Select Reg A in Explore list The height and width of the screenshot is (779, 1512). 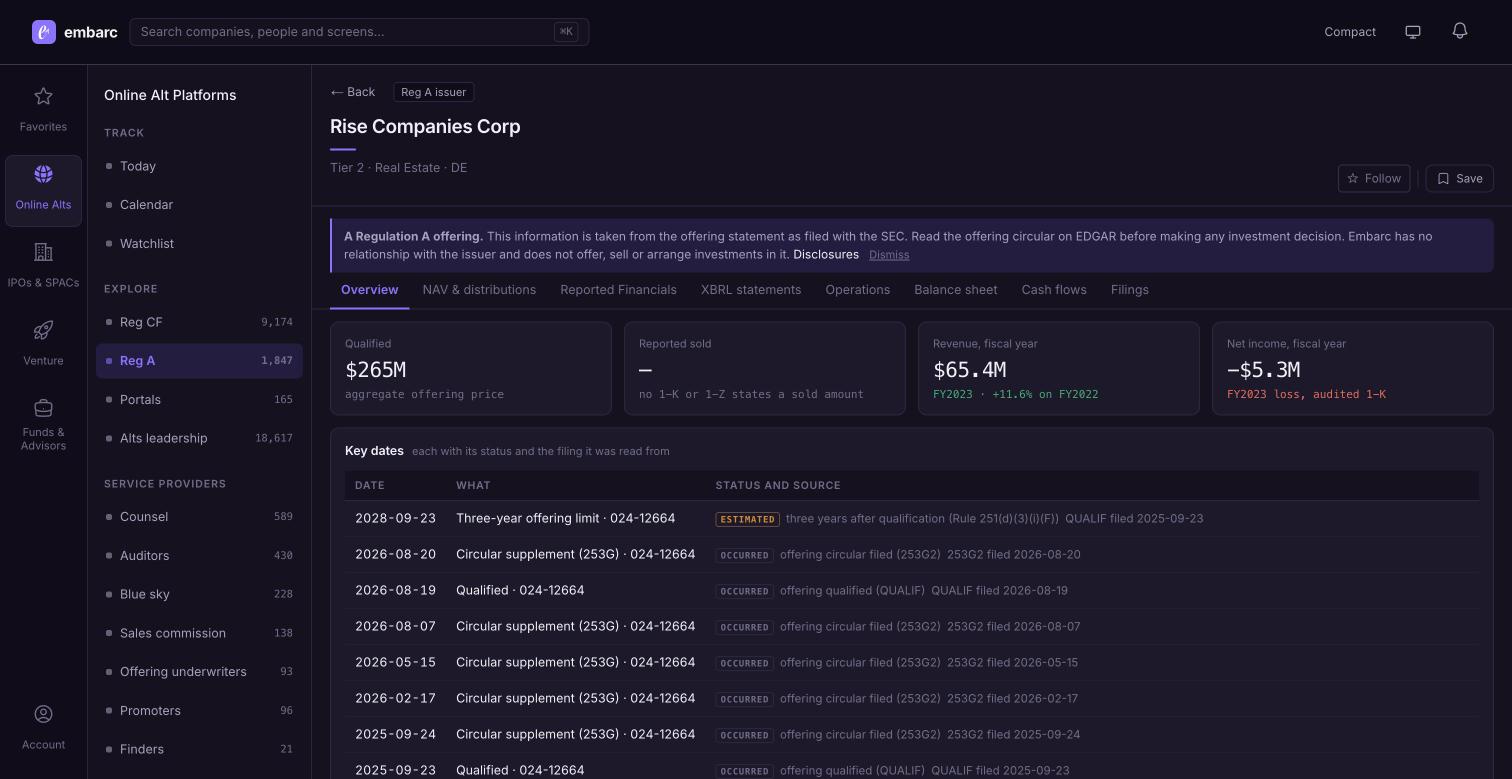199,361
